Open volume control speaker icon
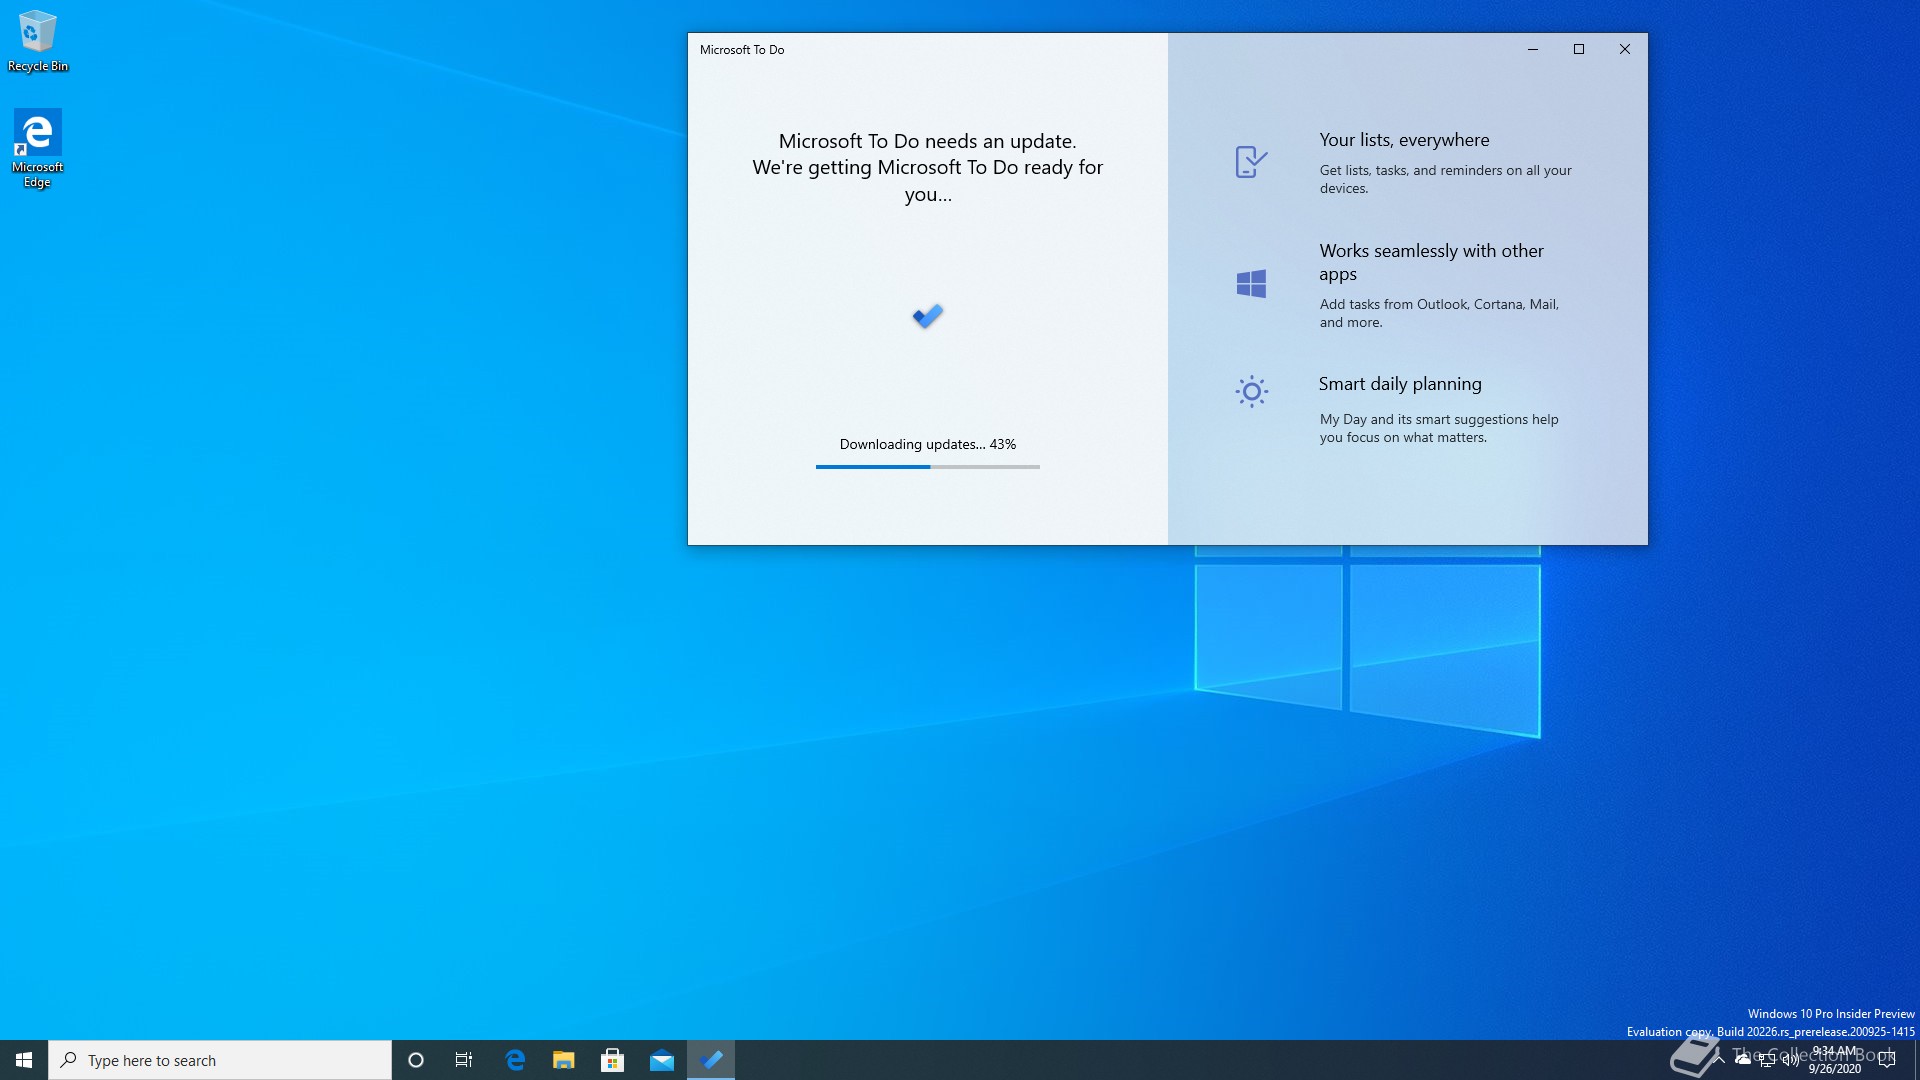Image resolution: width=1920 pixels, height=1080 pixels. [x=1791, y=1060]
